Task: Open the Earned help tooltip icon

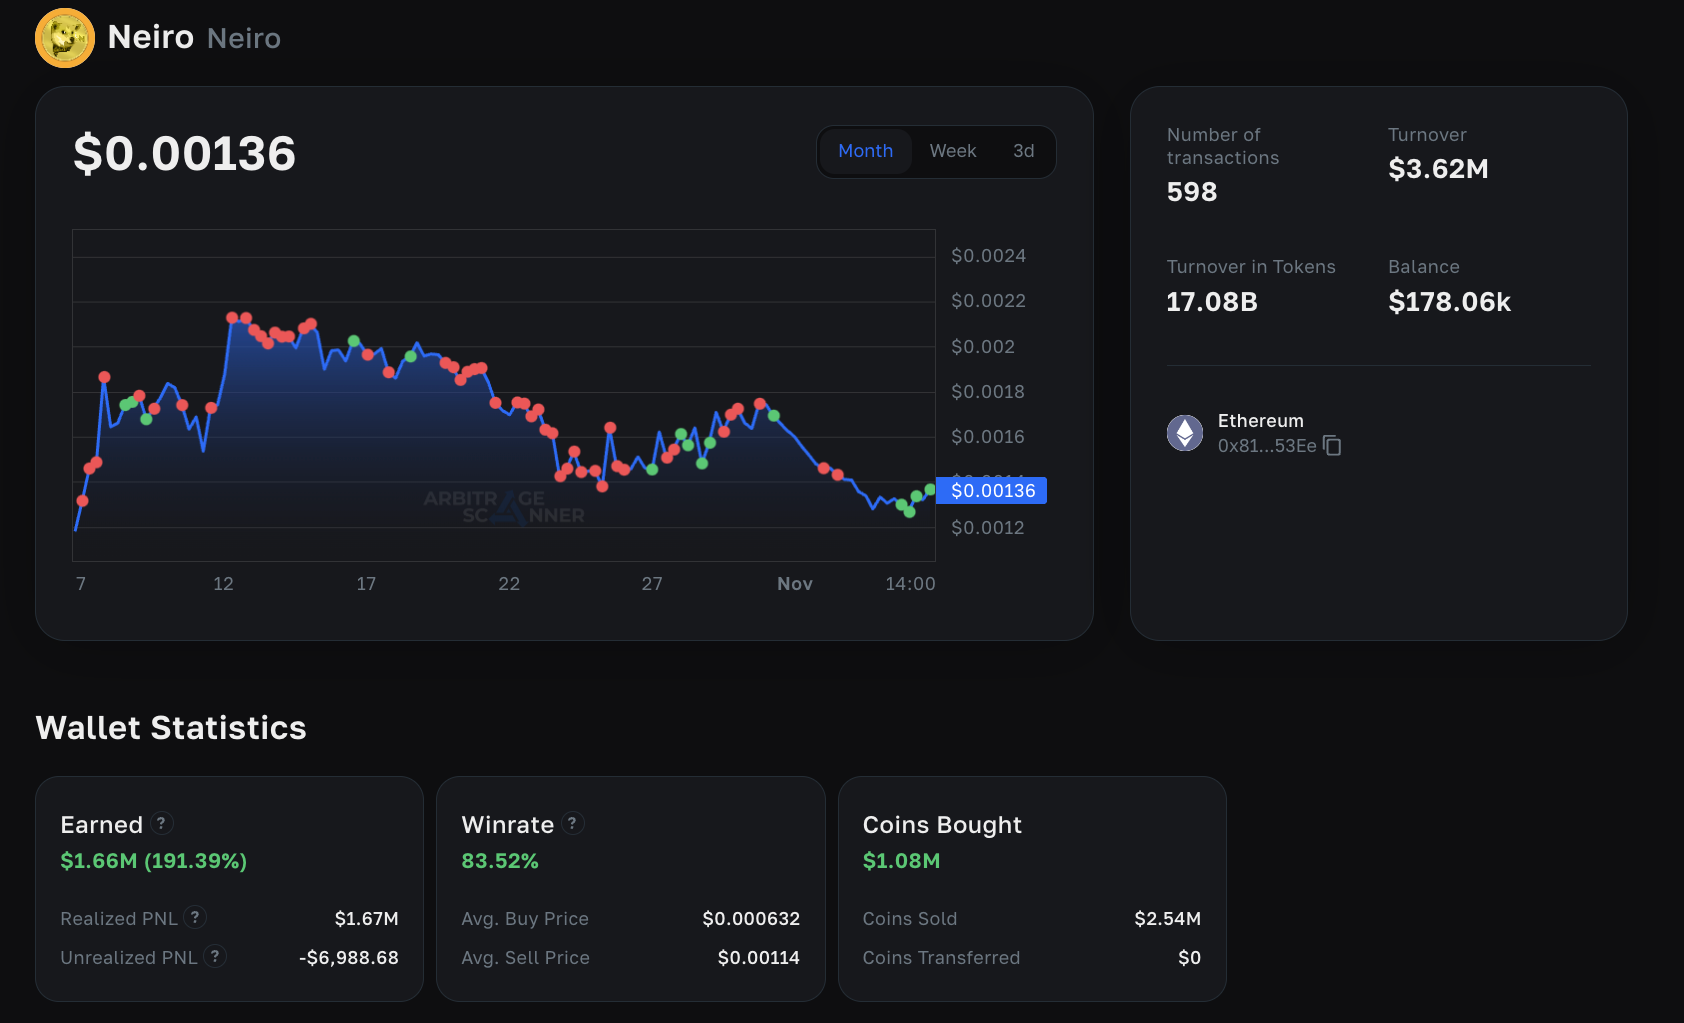Action: [x=161, y=823]
